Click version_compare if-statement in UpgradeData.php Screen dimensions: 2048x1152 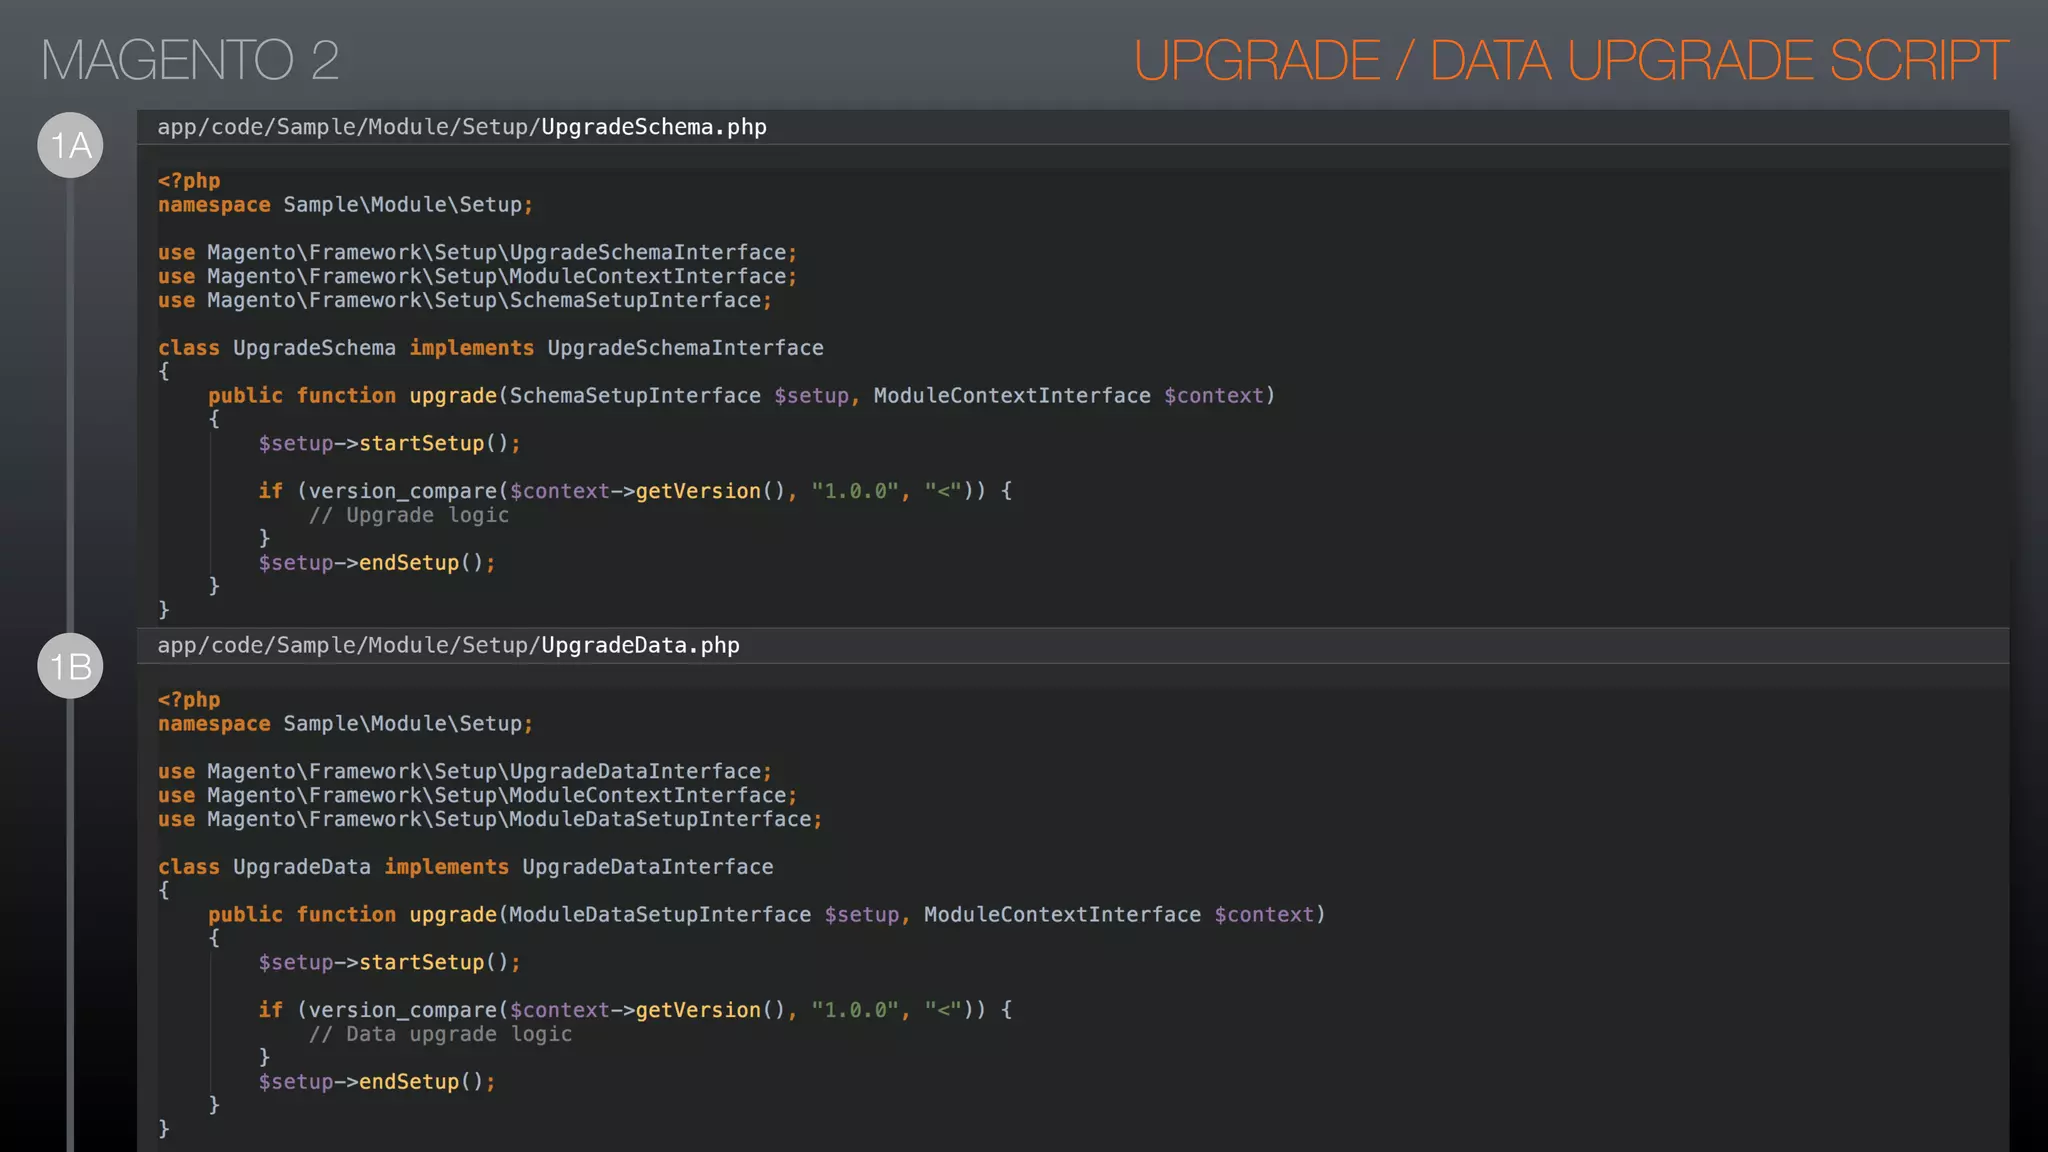click(636, 1010)
